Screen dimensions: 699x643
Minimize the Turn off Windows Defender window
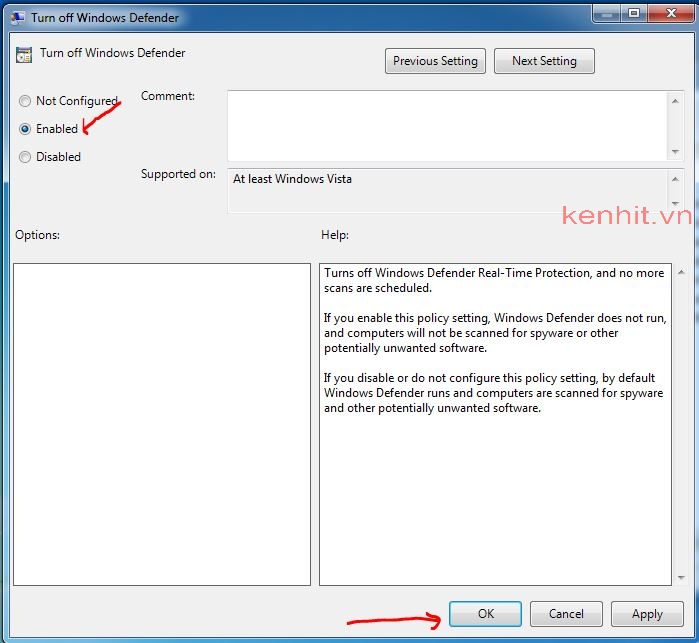tap(607, 13)
